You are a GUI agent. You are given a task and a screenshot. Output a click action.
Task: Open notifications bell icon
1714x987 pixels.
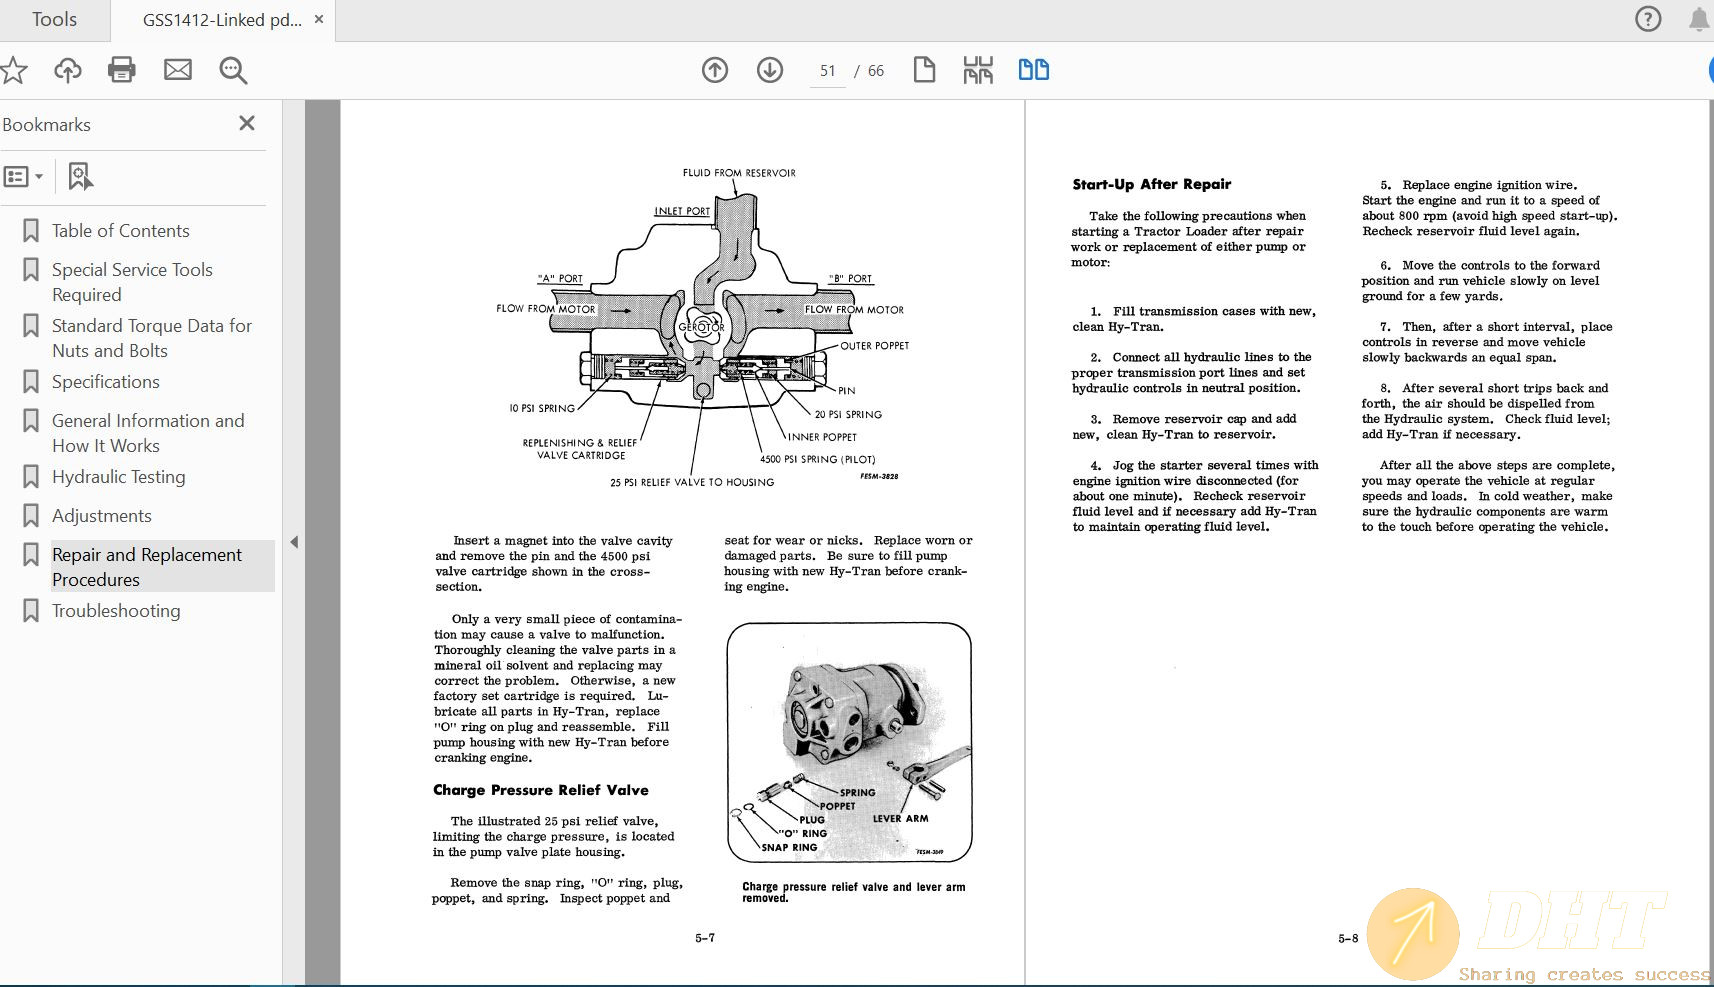coord(1698,19)
